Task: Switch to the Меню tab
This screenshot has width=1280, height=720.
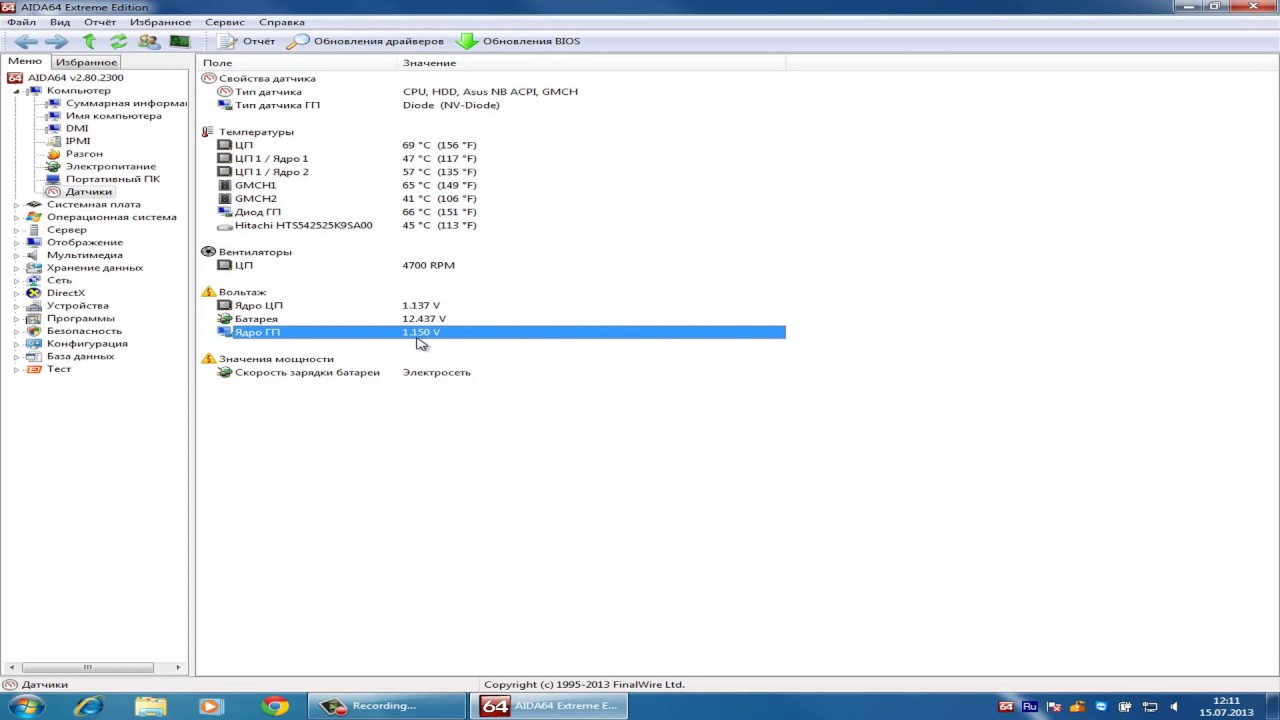Action: pyautogui.click(x=25, y=61)
